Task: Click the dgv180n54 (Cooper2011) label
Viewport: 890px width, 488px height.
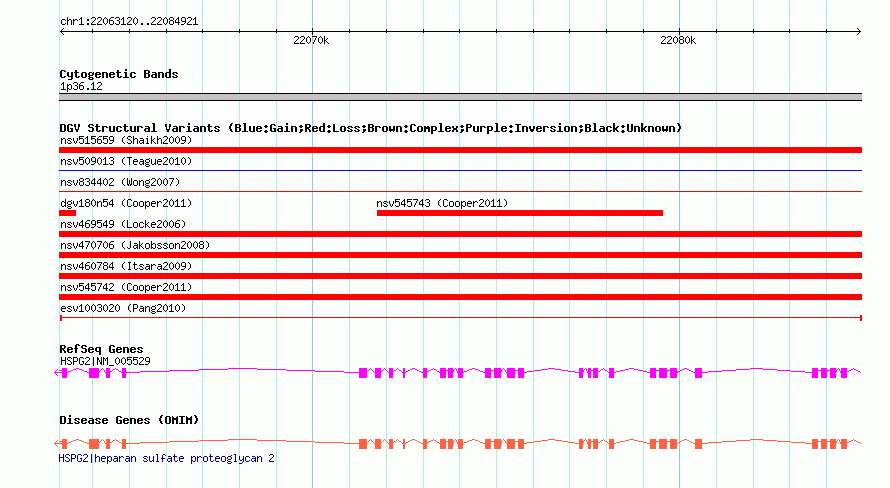Action: pyautogui.click(x=126, y=203)
